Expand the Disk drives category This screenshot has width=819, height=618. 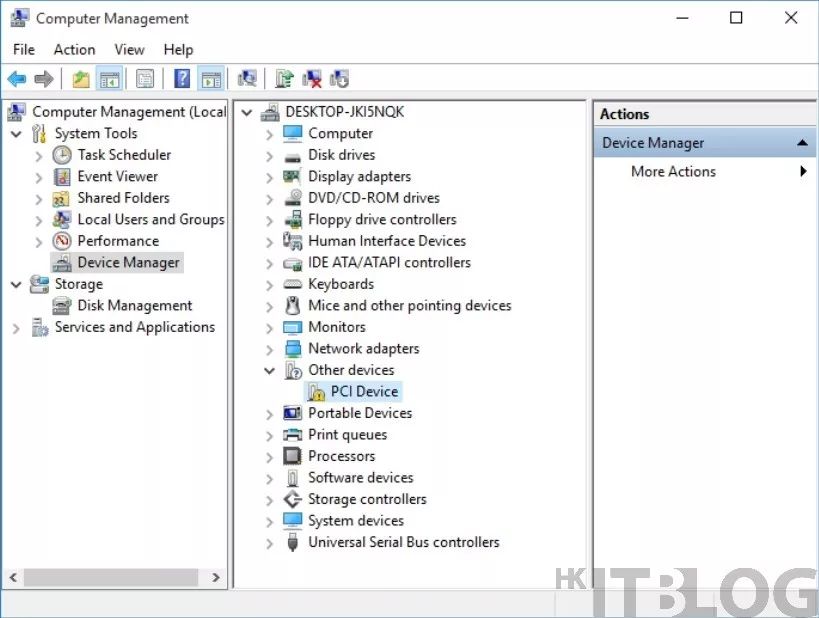coord(269,156)
